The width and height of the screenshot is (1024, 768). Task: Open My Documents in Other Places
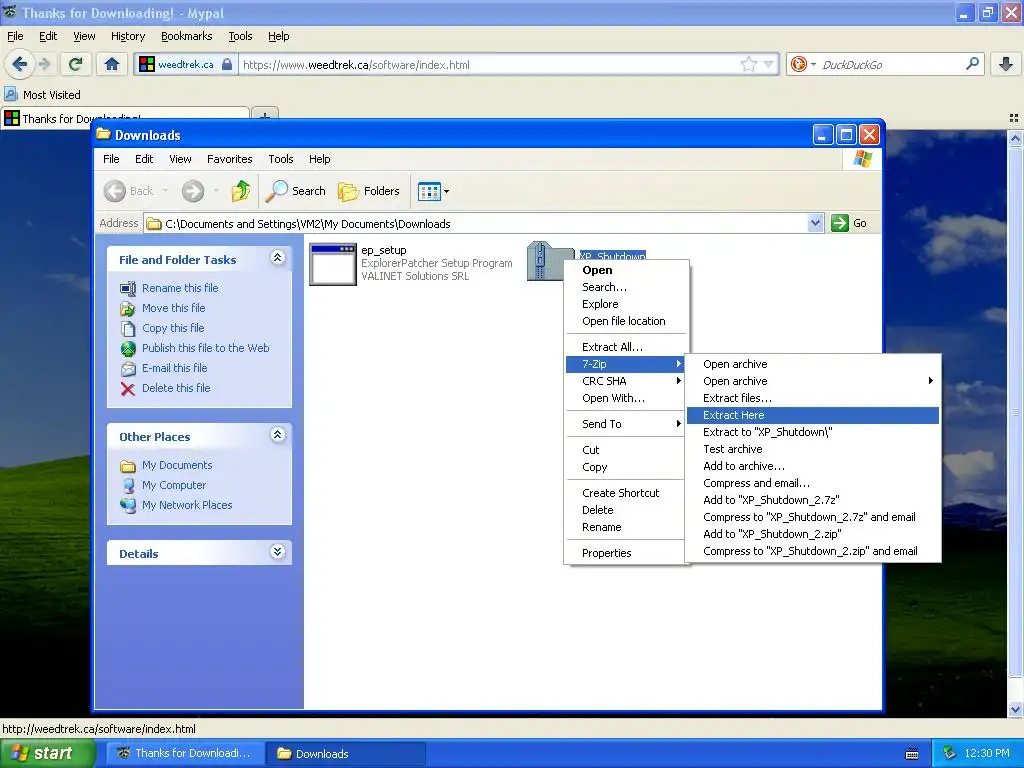pyautogui.click(x=177, y=465)
